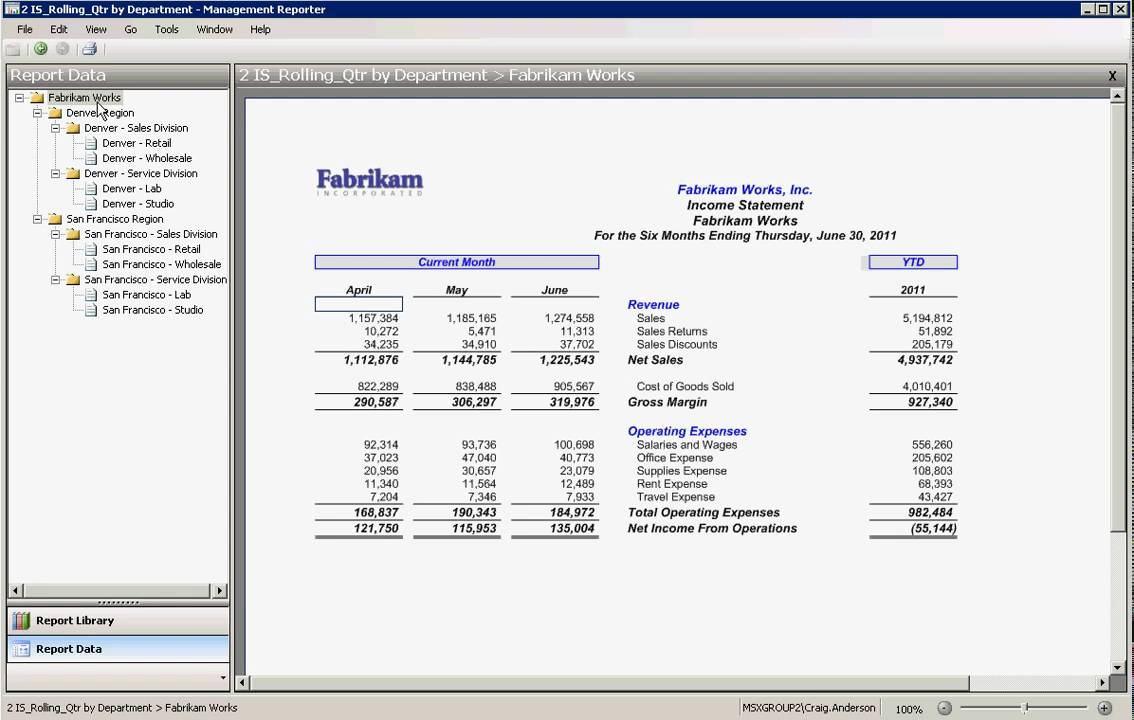Collapse the San Francisco - Sales Division node
Screen dimensions: 1134x720
56,234
